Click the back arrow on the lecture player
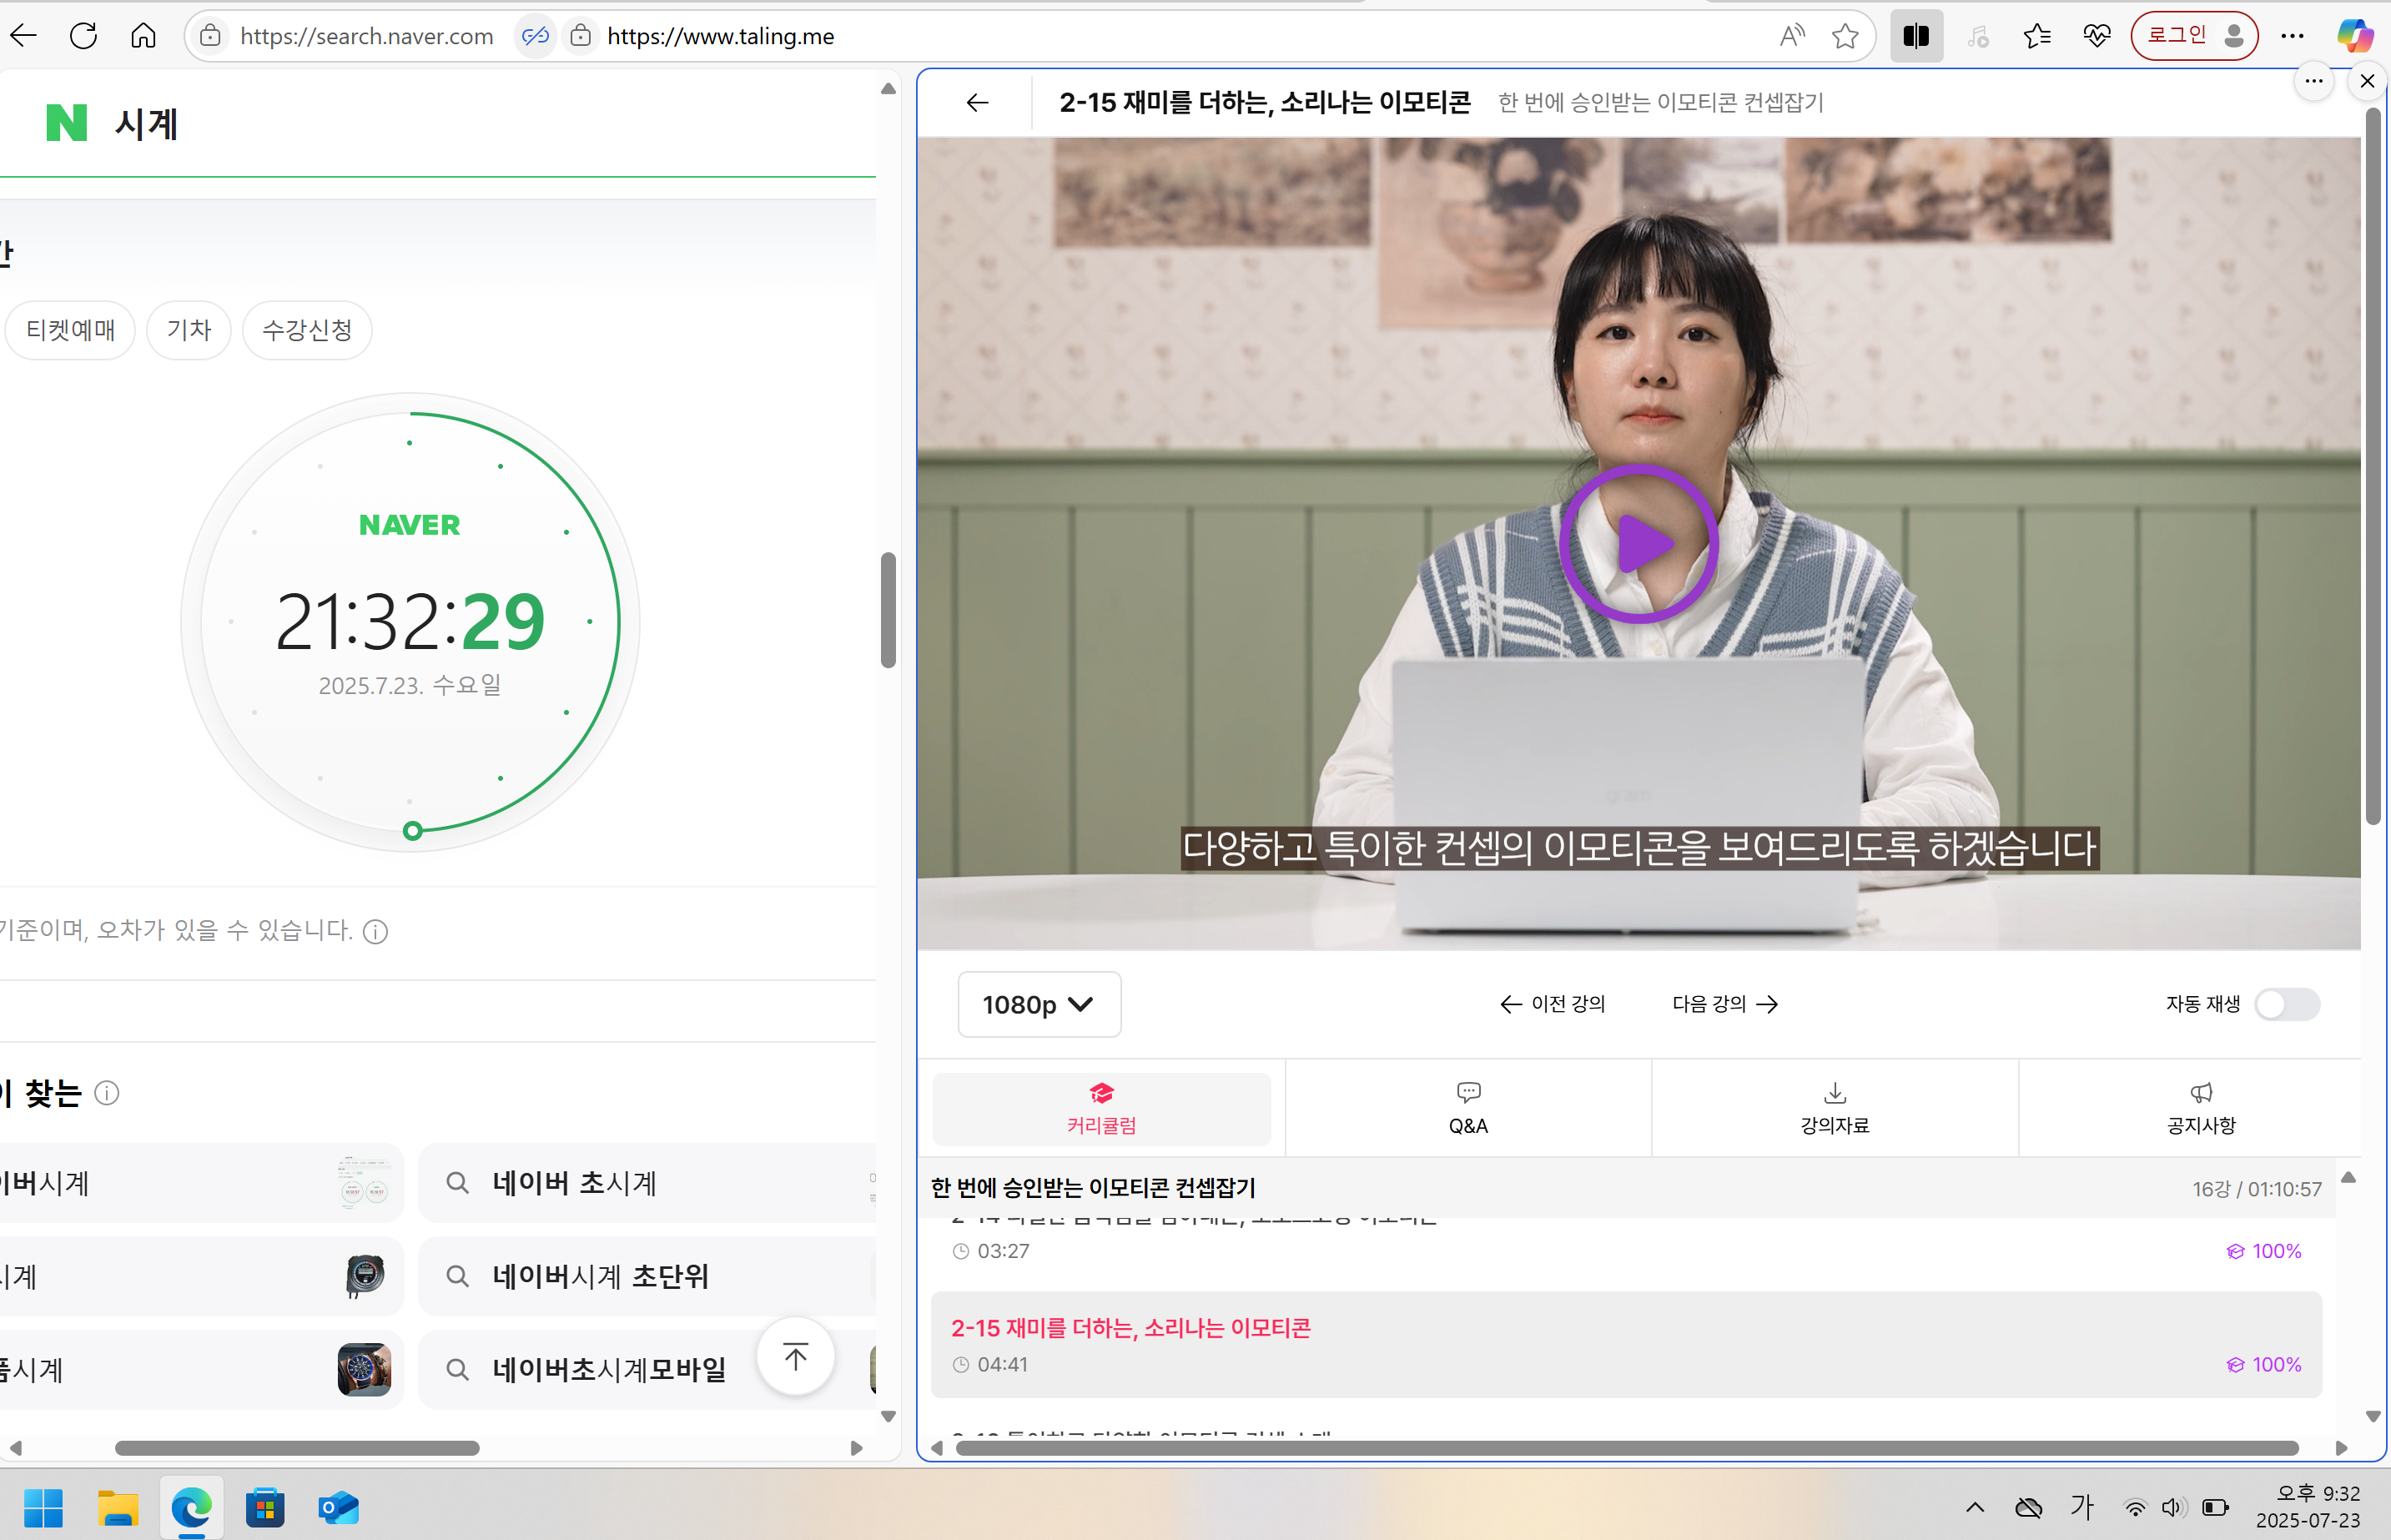This screenshot has height=1540, width=2391. point(976,102)
